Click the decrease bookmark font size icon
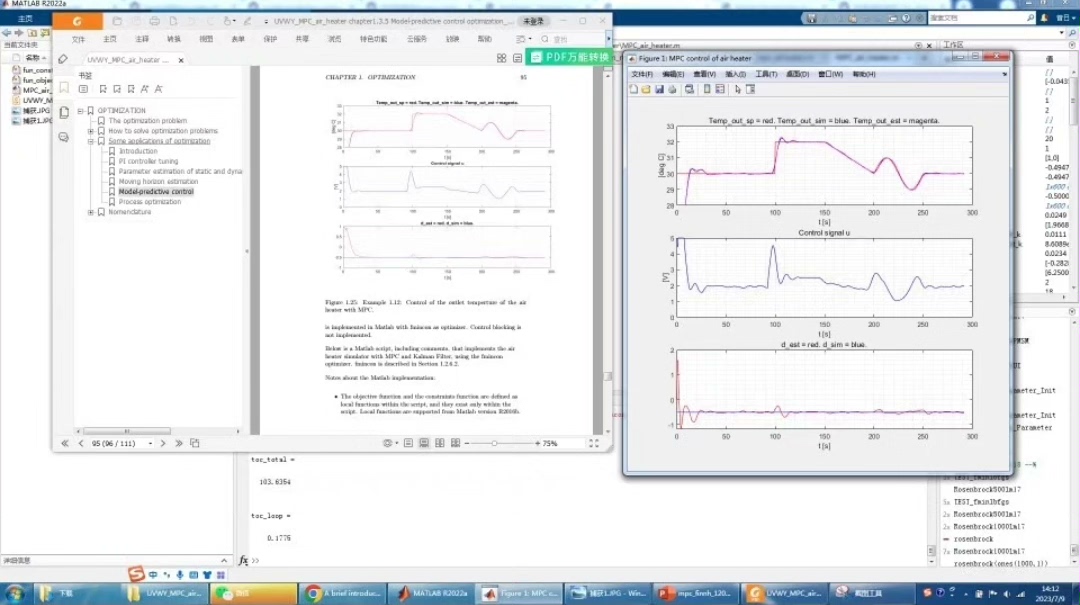Image resolution: width=1080 pixels, height=605 pixels. tap(158, 89)
